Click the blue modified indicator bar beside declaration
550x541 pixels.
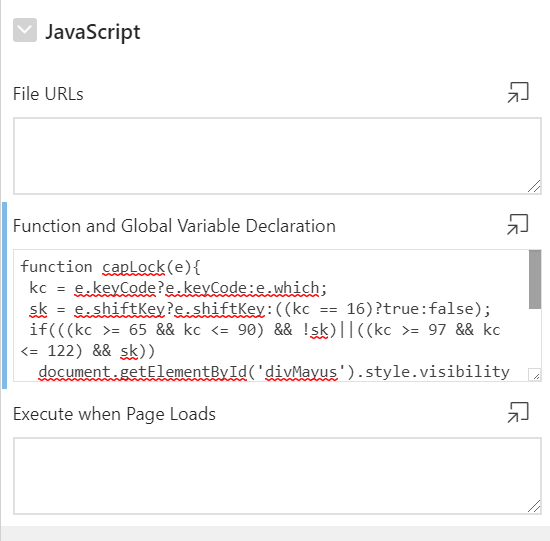click(x=4, y=295)
